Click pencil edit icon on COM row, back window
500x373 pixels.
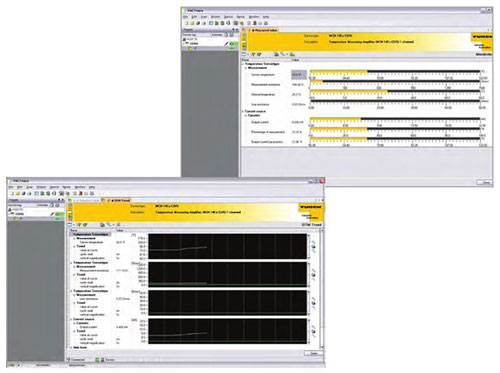pos(226,44)
